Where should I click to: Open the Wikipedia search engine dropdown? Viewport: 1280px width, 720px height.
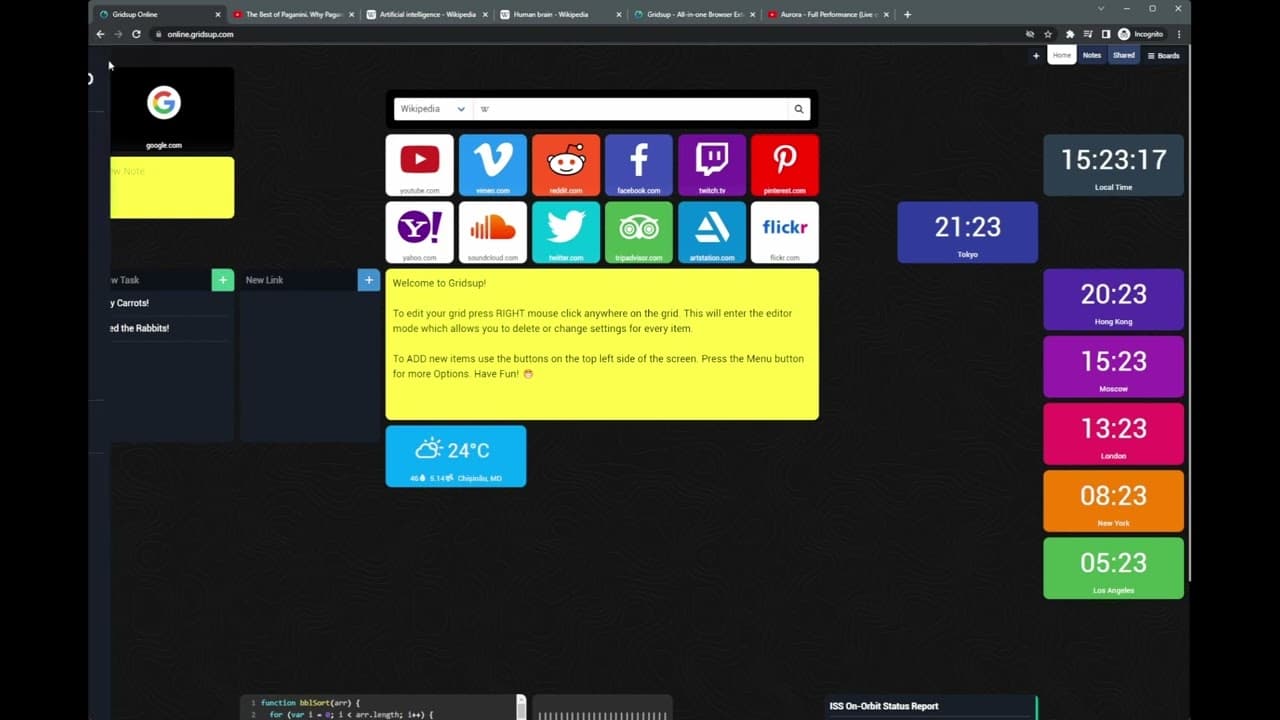[x=432, y=109]
